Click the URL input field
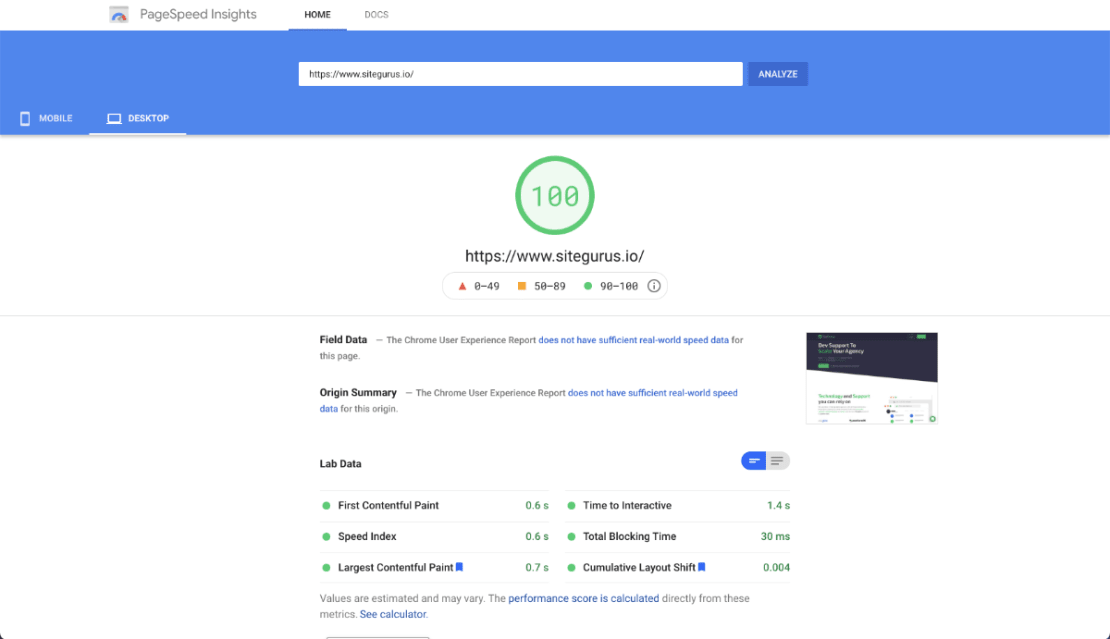The image size is (1110, 639). 520,74
